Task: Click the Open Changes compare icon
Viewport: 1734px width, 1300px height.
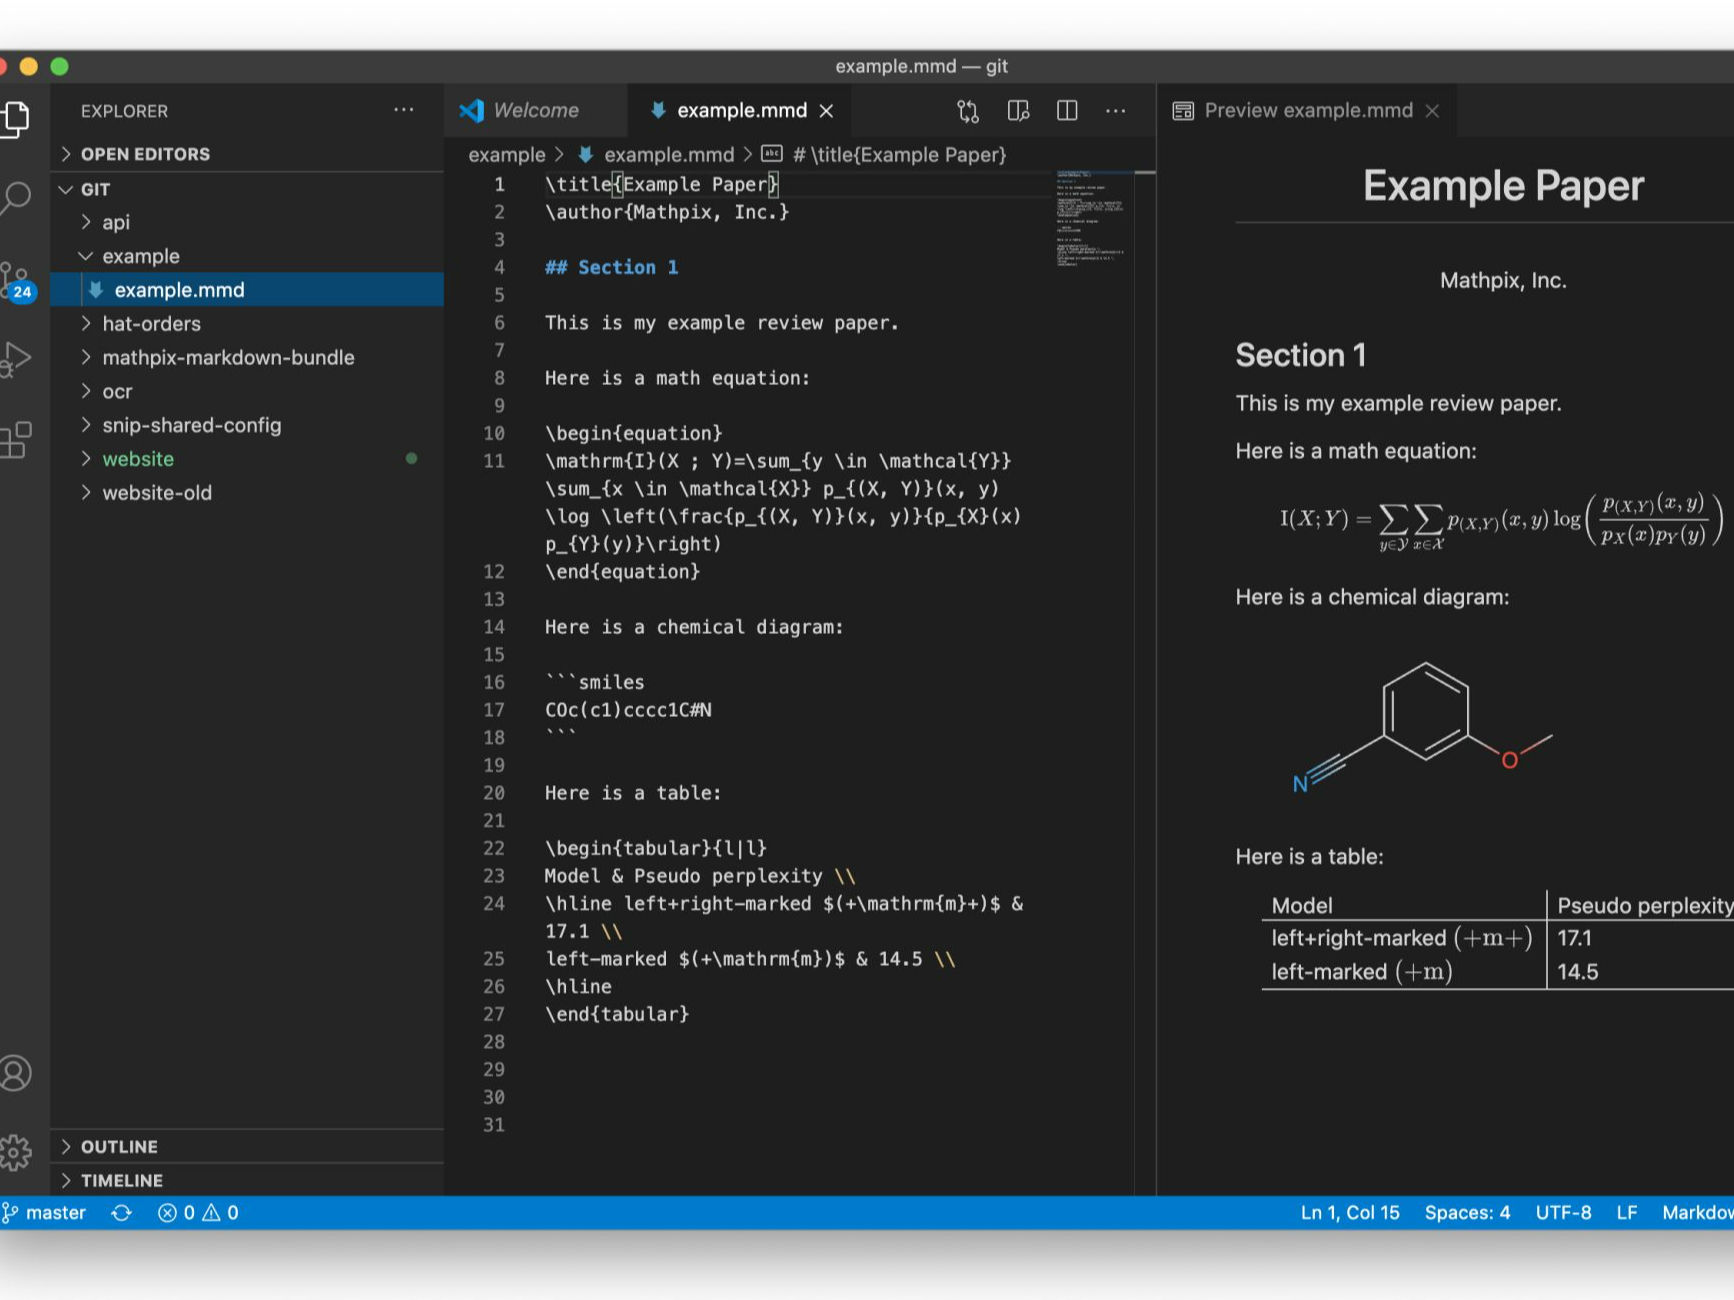Action: point(967,111)
